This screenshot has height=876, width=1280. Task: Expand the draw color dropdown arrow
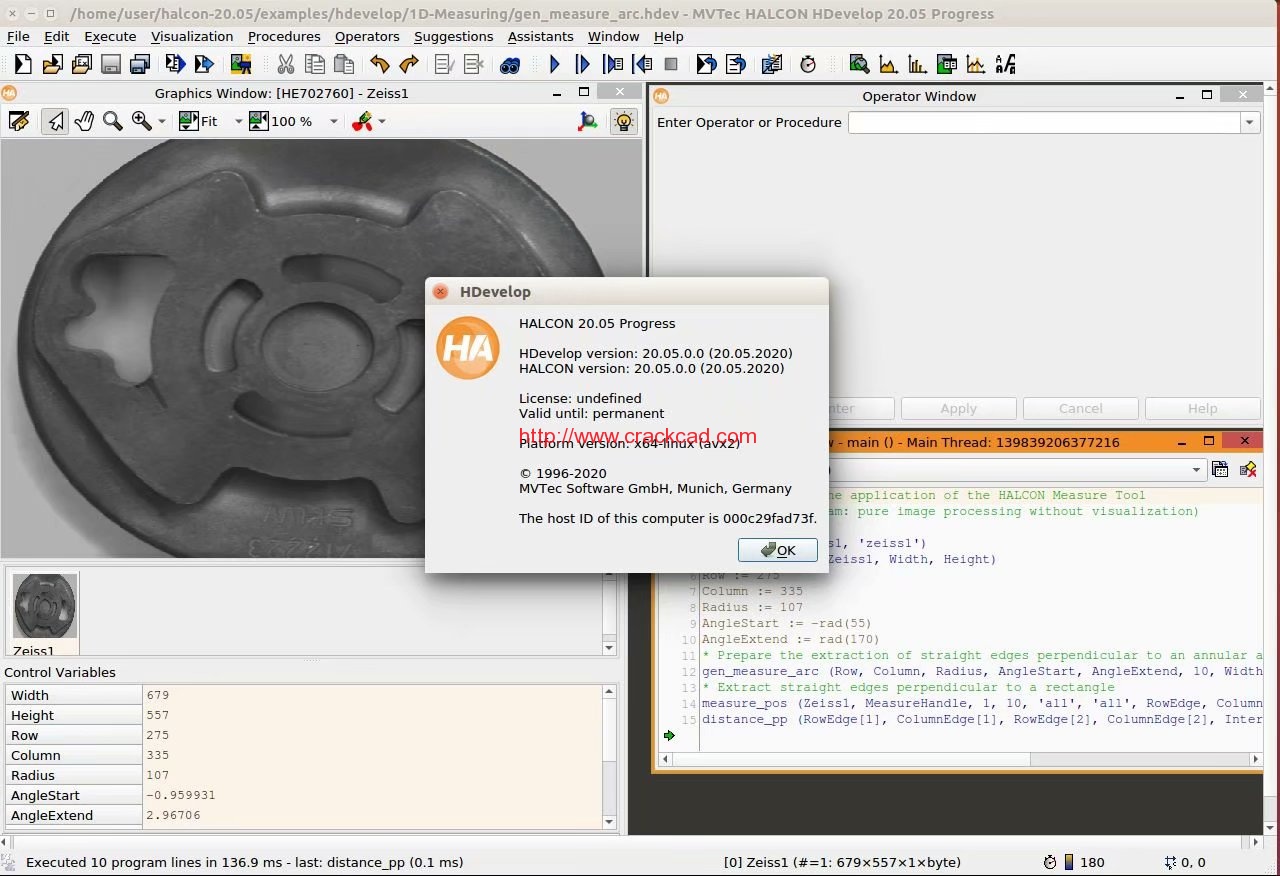pos(381,121)
